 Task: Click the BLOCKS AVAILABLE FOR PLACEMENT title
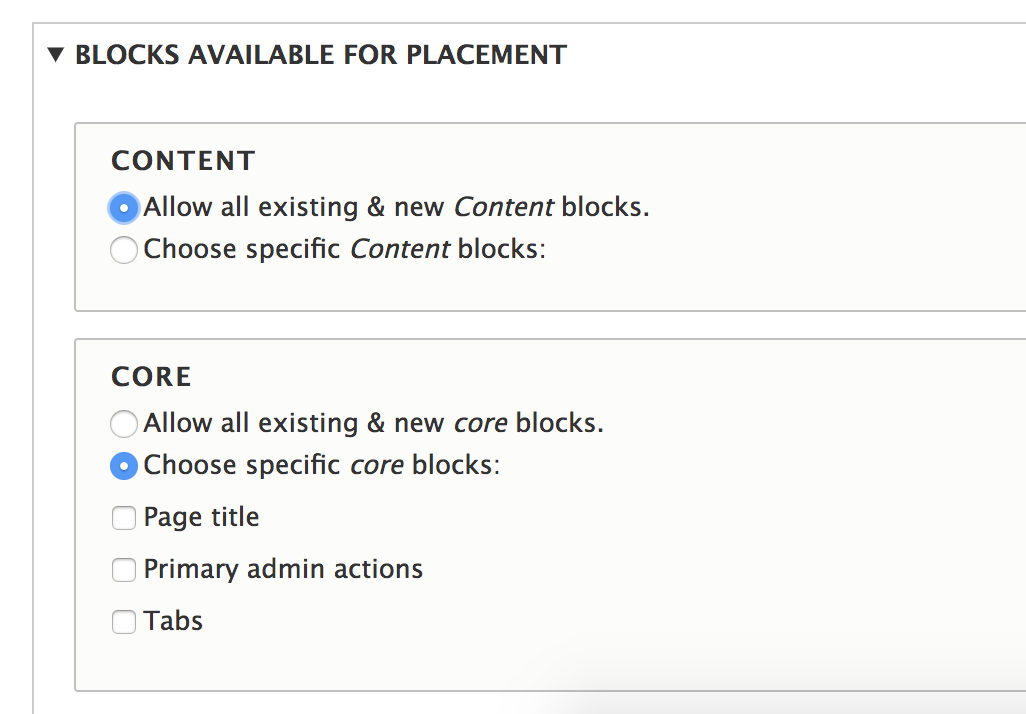click(x=320, y=55)
